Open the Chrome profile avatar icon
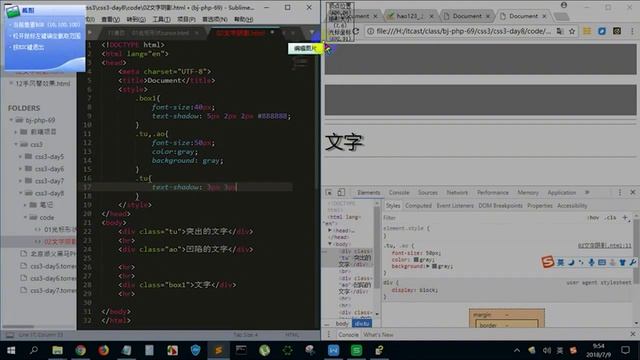 pos(564,5)
